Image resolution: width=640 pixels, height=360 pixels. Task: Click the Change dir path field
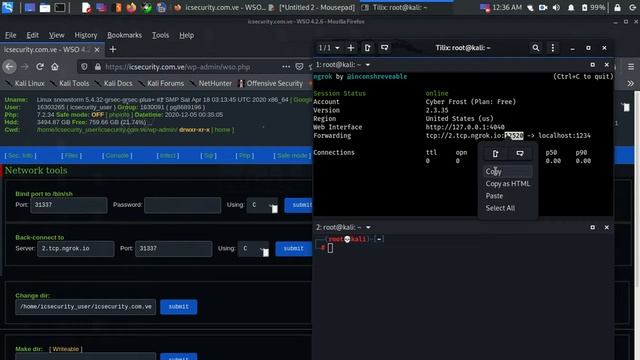[86, 307]
